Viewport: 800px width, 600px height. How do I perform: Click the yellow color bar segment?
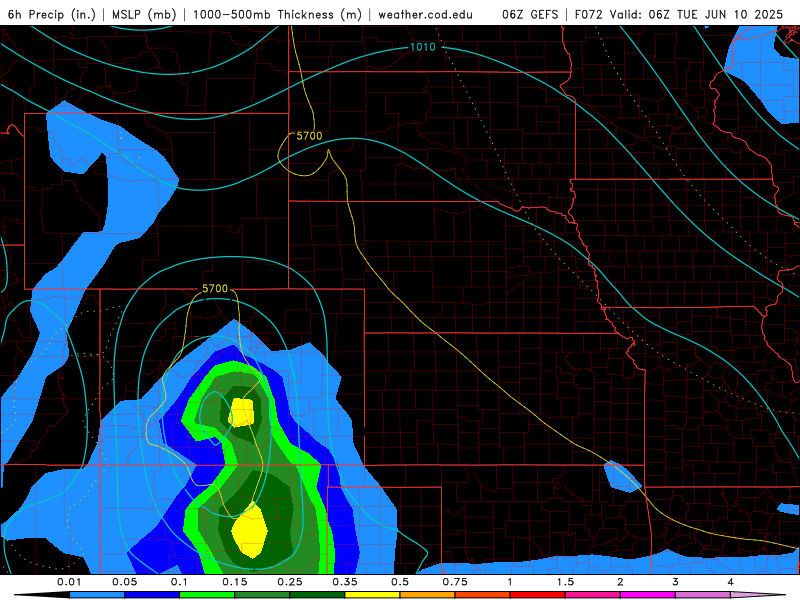click(x=372, y=595)
